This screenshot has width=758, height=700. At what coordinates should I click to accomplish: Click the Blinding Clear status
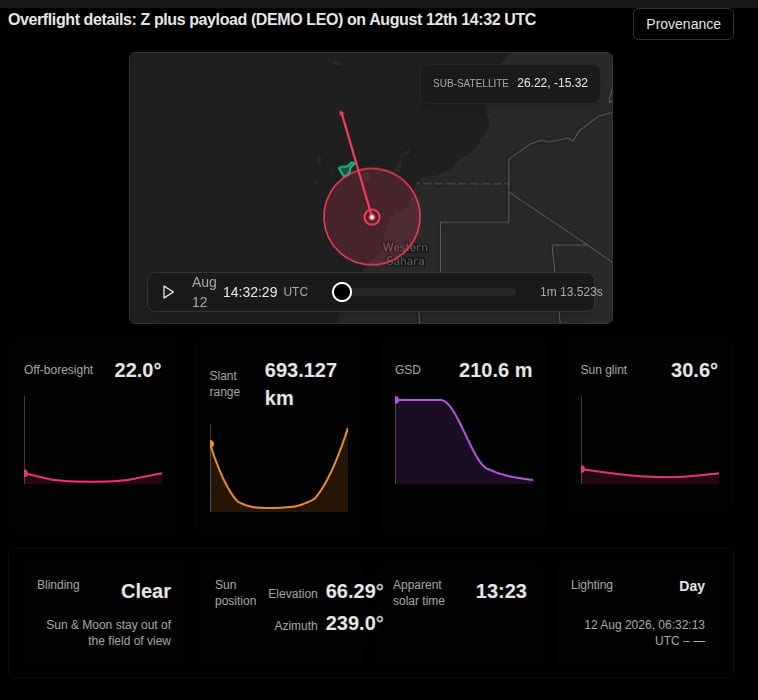[x=146, y=591]
